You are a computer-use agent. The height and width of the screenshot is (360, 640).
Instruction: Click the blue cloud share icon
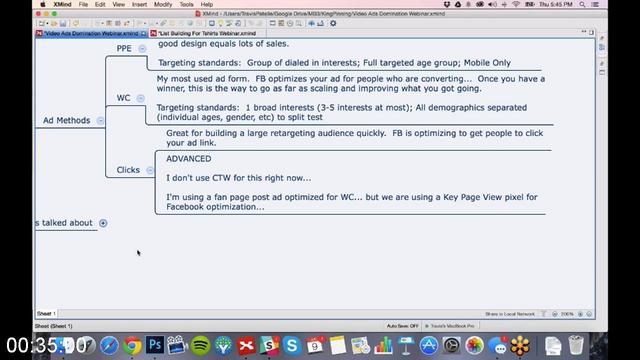pyautogui.click(x=311, y=24)
